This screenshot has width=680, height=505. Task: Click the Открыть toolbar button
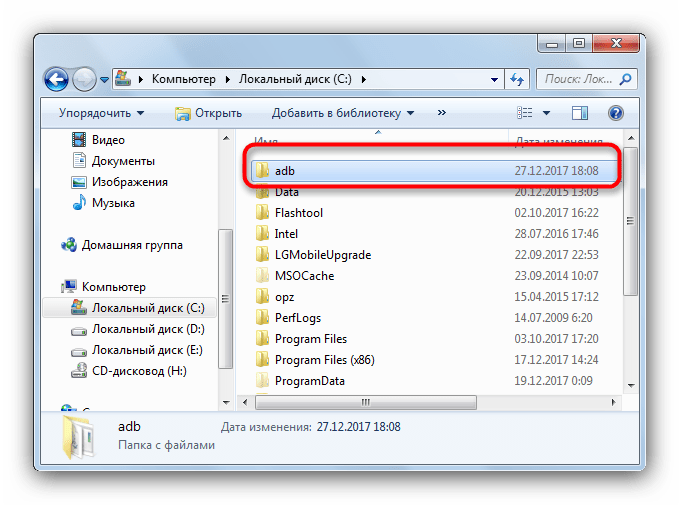(208, 113)
